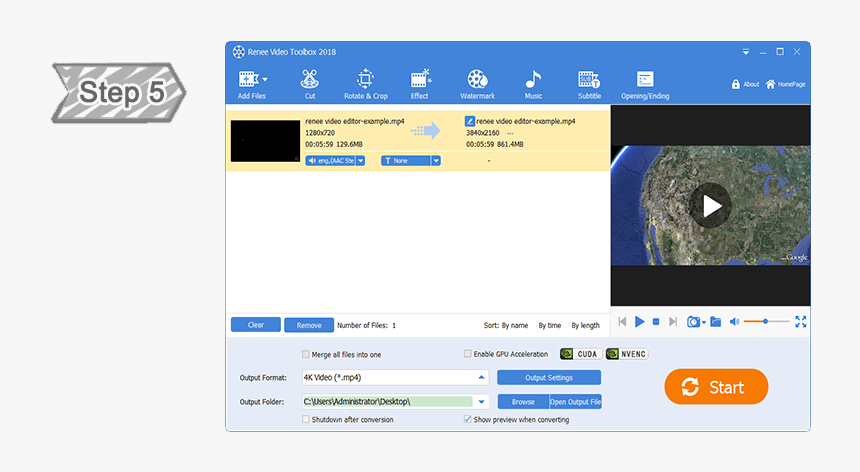Screen dimensions: 860x472
Task: Select the source file name renee video editor-example.mp4
Action: point(355,121)
